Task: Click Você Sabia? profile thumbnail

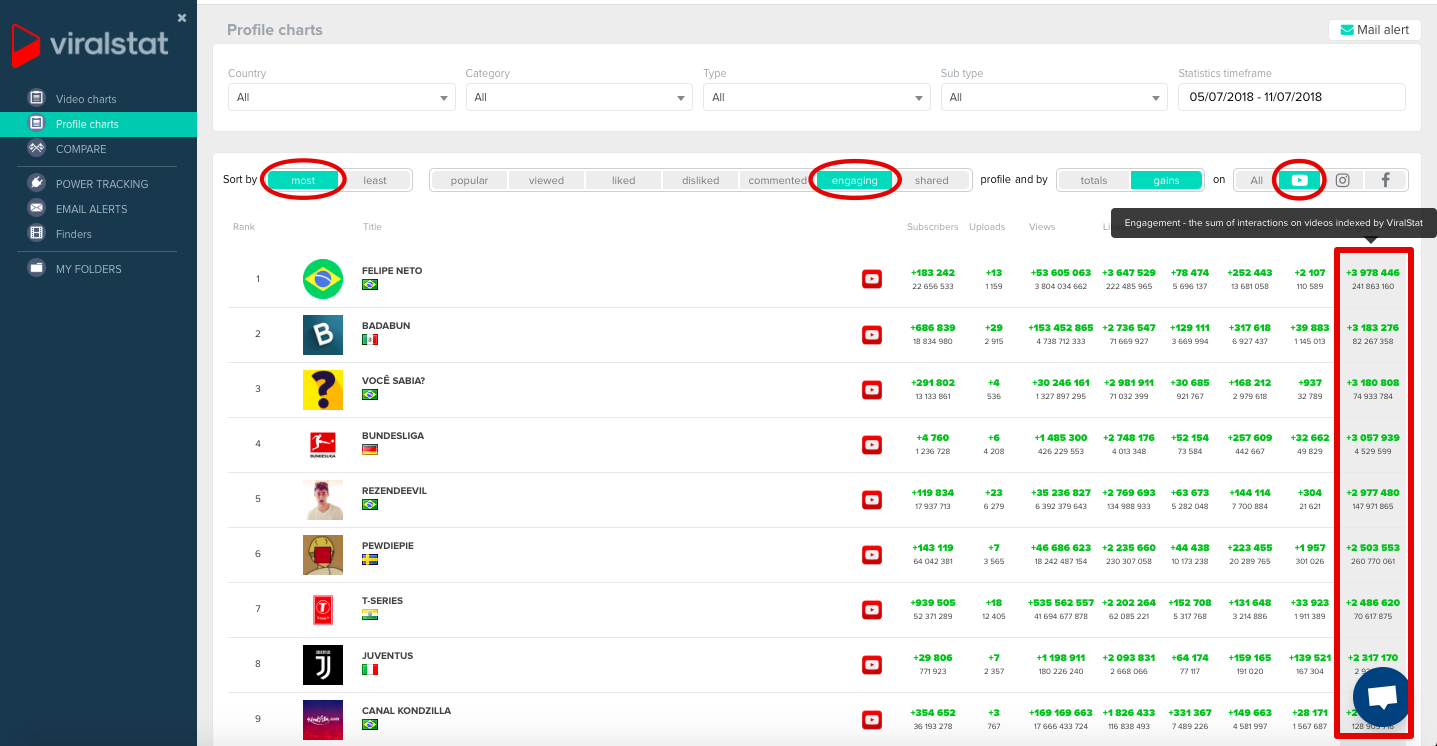Action: click(x=323, y=389)
